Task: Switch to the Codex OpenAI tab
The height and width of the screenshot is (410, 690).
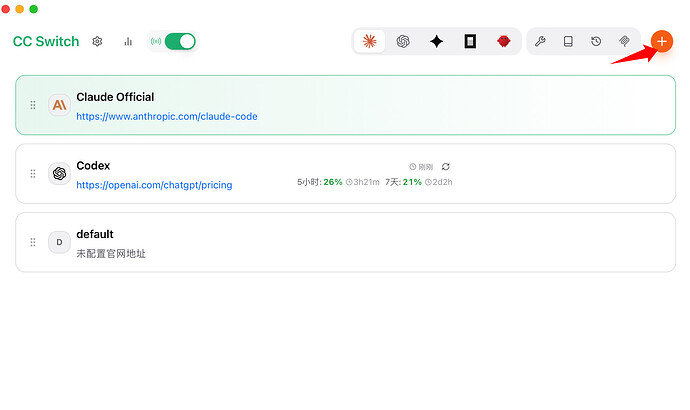Action: (403, 41)
